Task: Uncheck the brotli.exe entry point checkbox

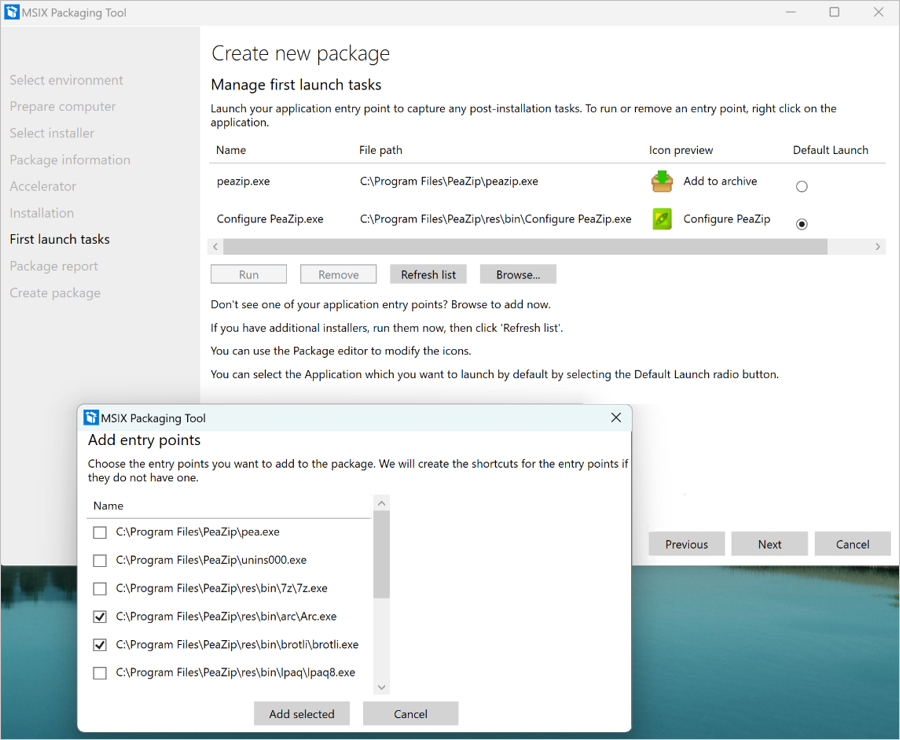Action: (x=100, y=645)
